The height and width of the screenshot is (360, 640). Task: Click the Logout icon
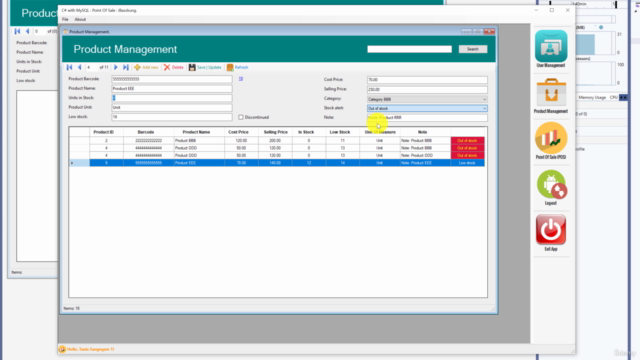click(x=551, y=187)
